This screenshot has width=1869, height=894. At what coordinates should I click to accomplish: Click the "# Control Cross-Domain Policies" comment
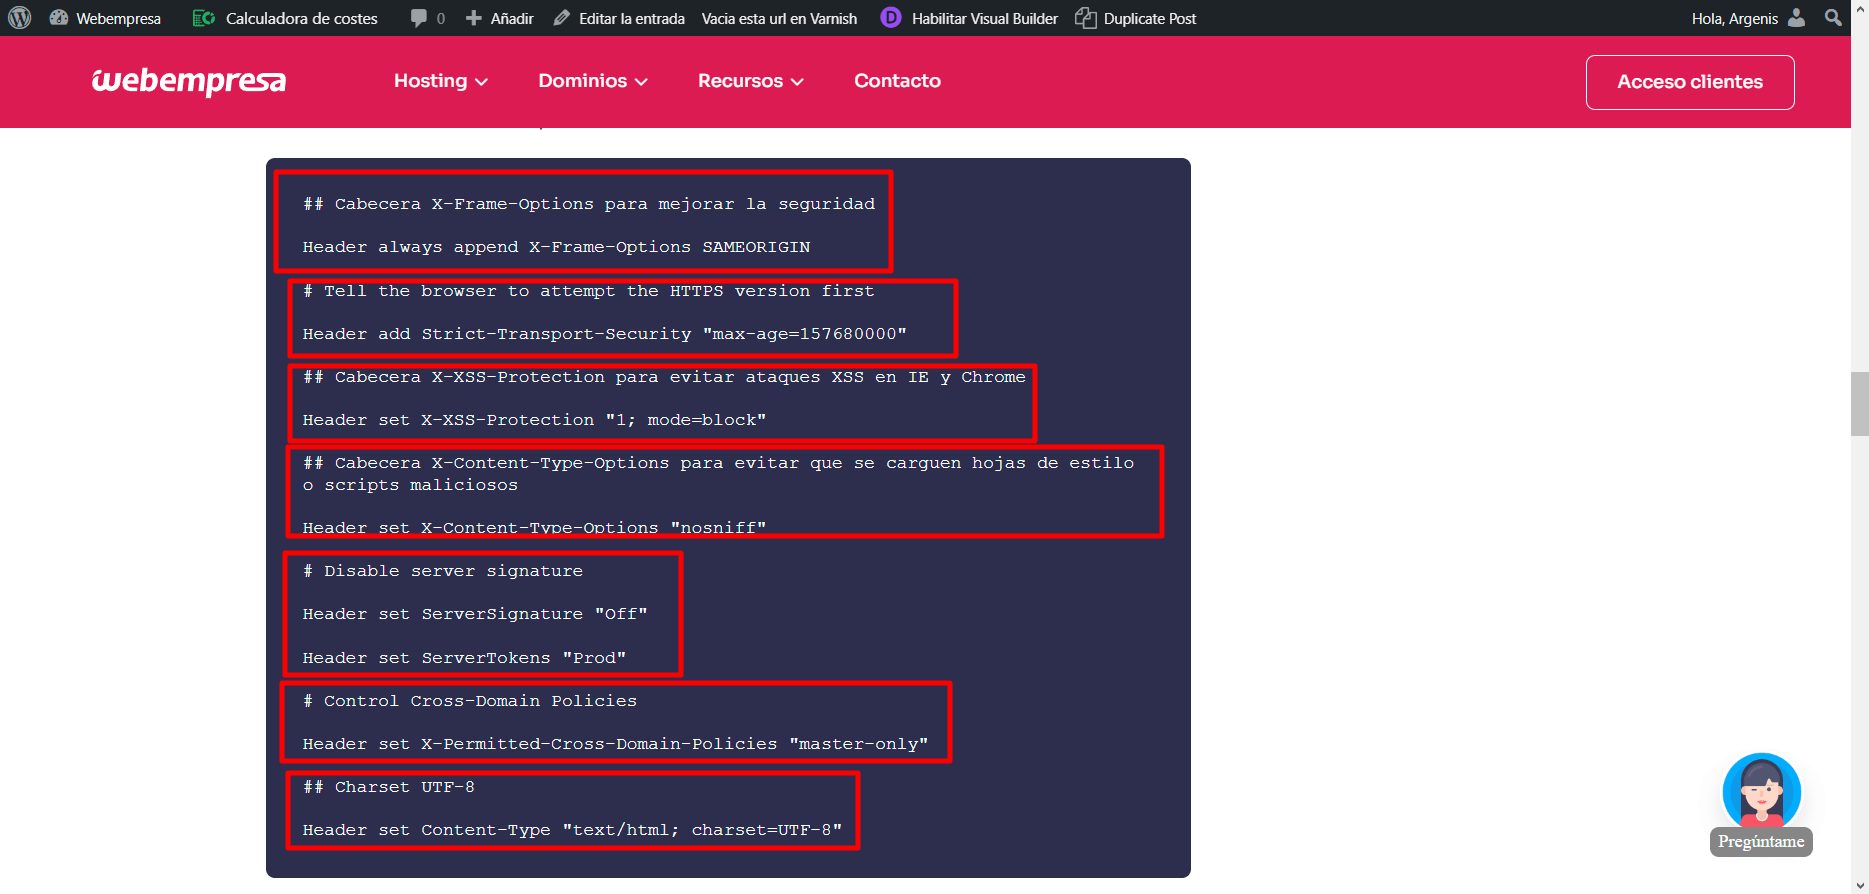[470, 701]
